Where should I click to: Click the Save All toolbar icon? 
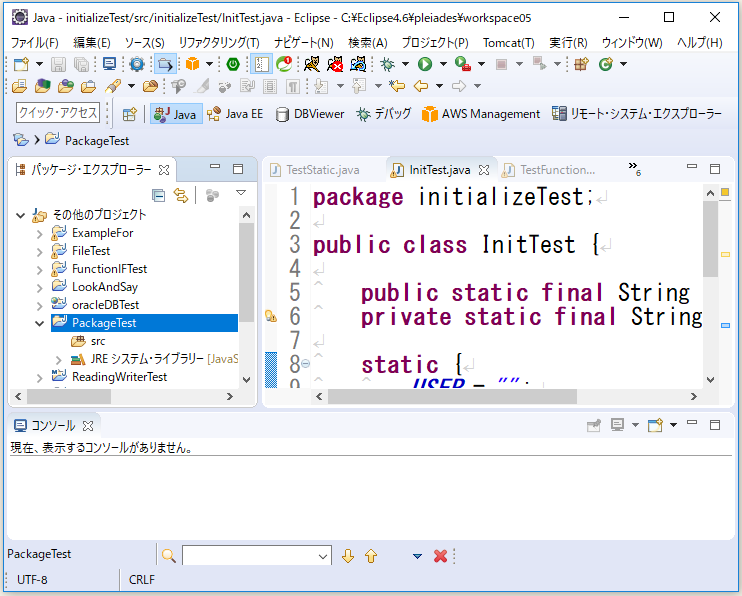point(81,64)
